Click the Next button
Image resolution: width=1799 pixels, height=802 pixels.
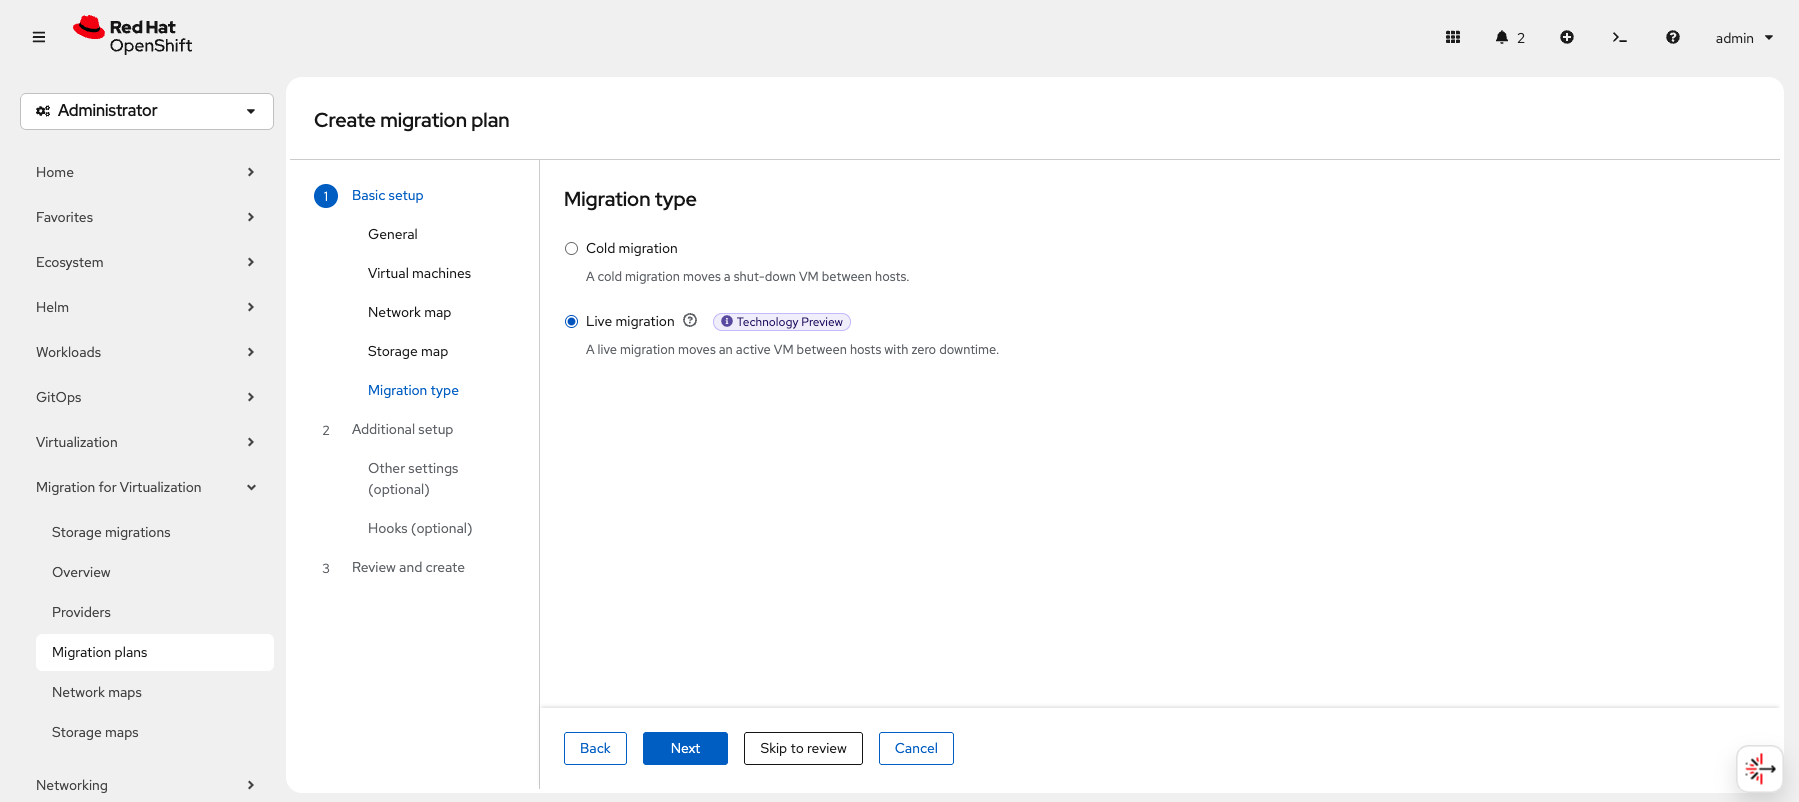[x=685, y=748]
